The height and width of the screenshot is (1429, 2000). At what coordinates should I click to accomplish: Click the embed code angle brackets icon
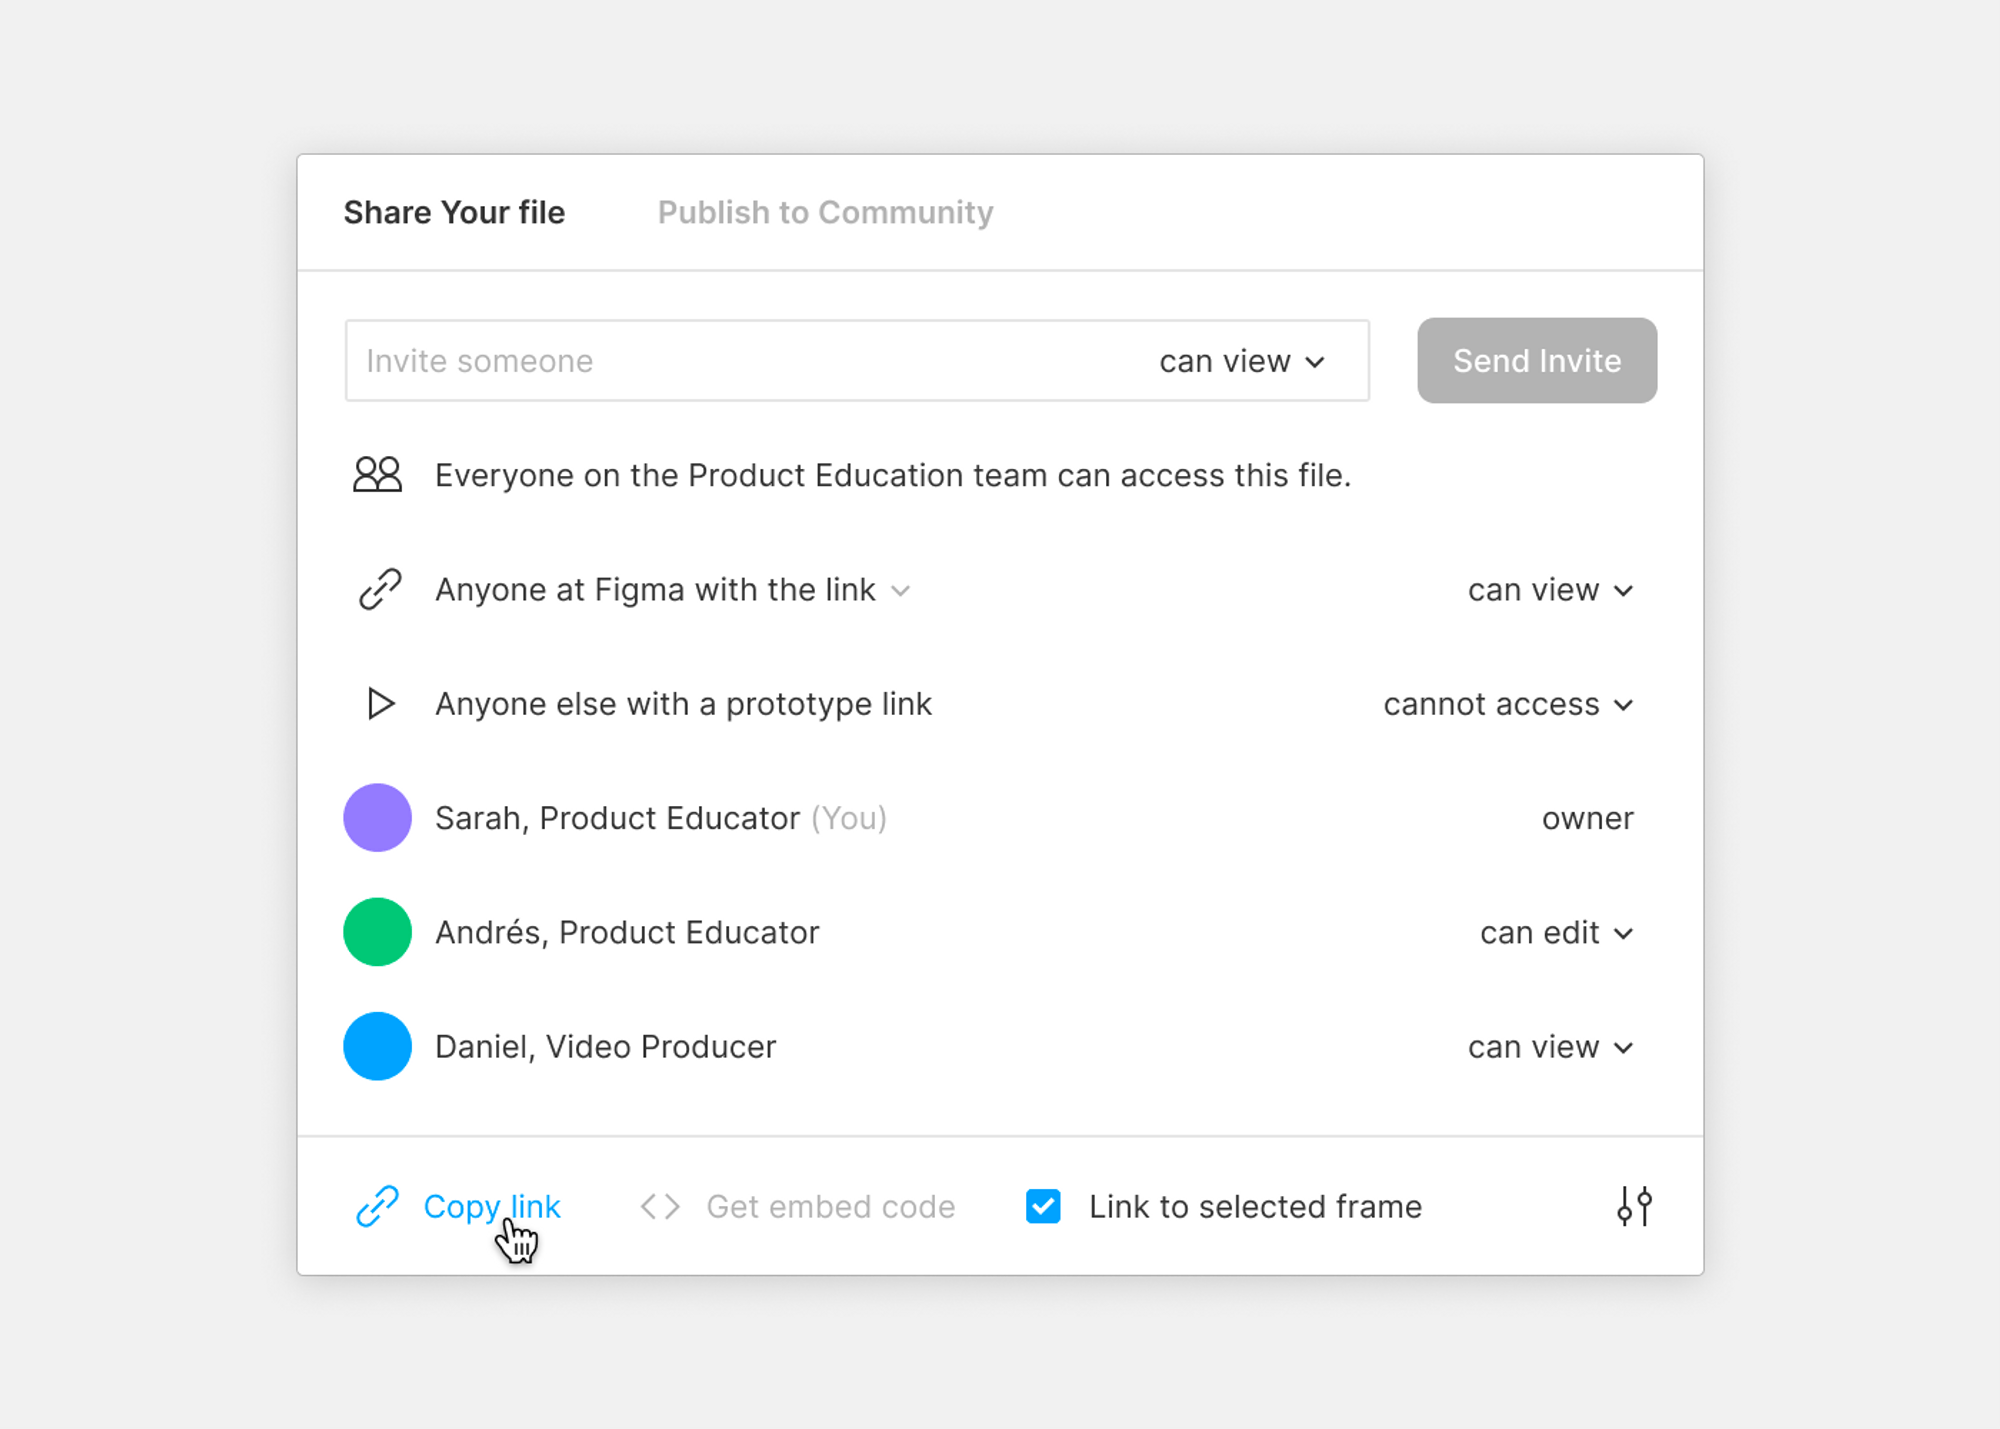(x=659, y=1206)
